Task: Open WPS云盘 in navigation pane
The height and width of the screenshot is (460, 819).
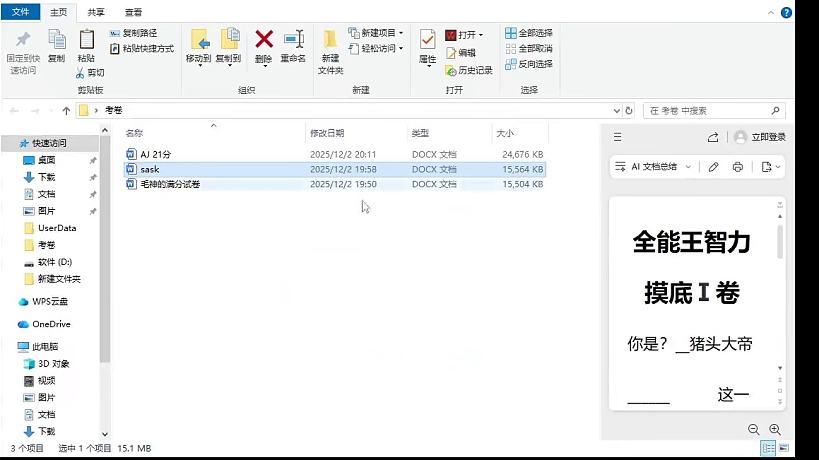Action: [x=50, y=302]
